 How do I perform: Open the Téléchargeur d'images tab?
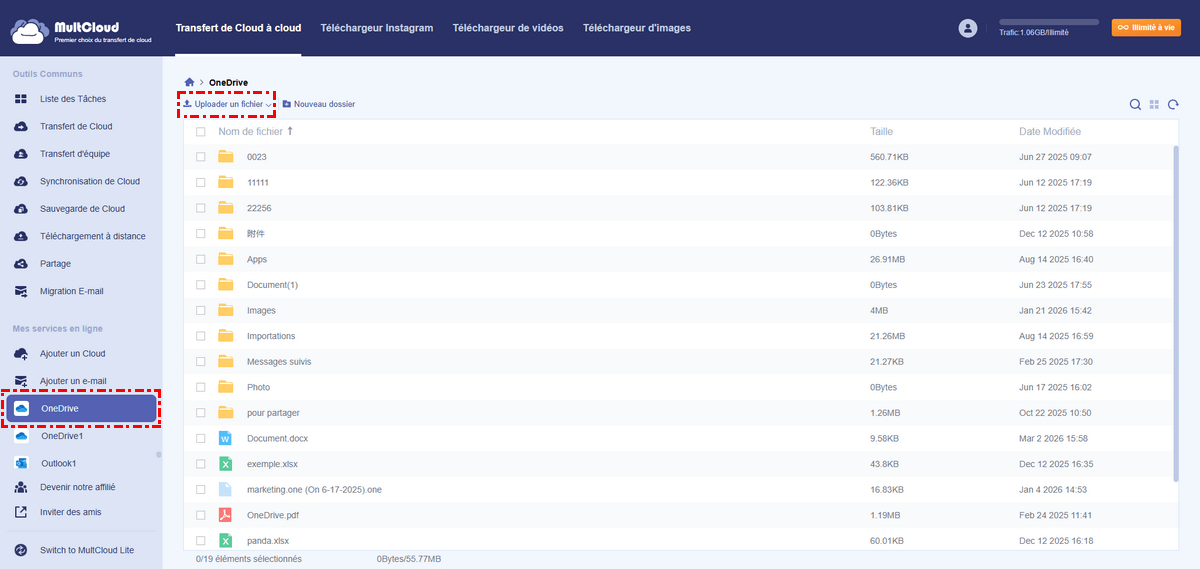(x=637, y=28)
